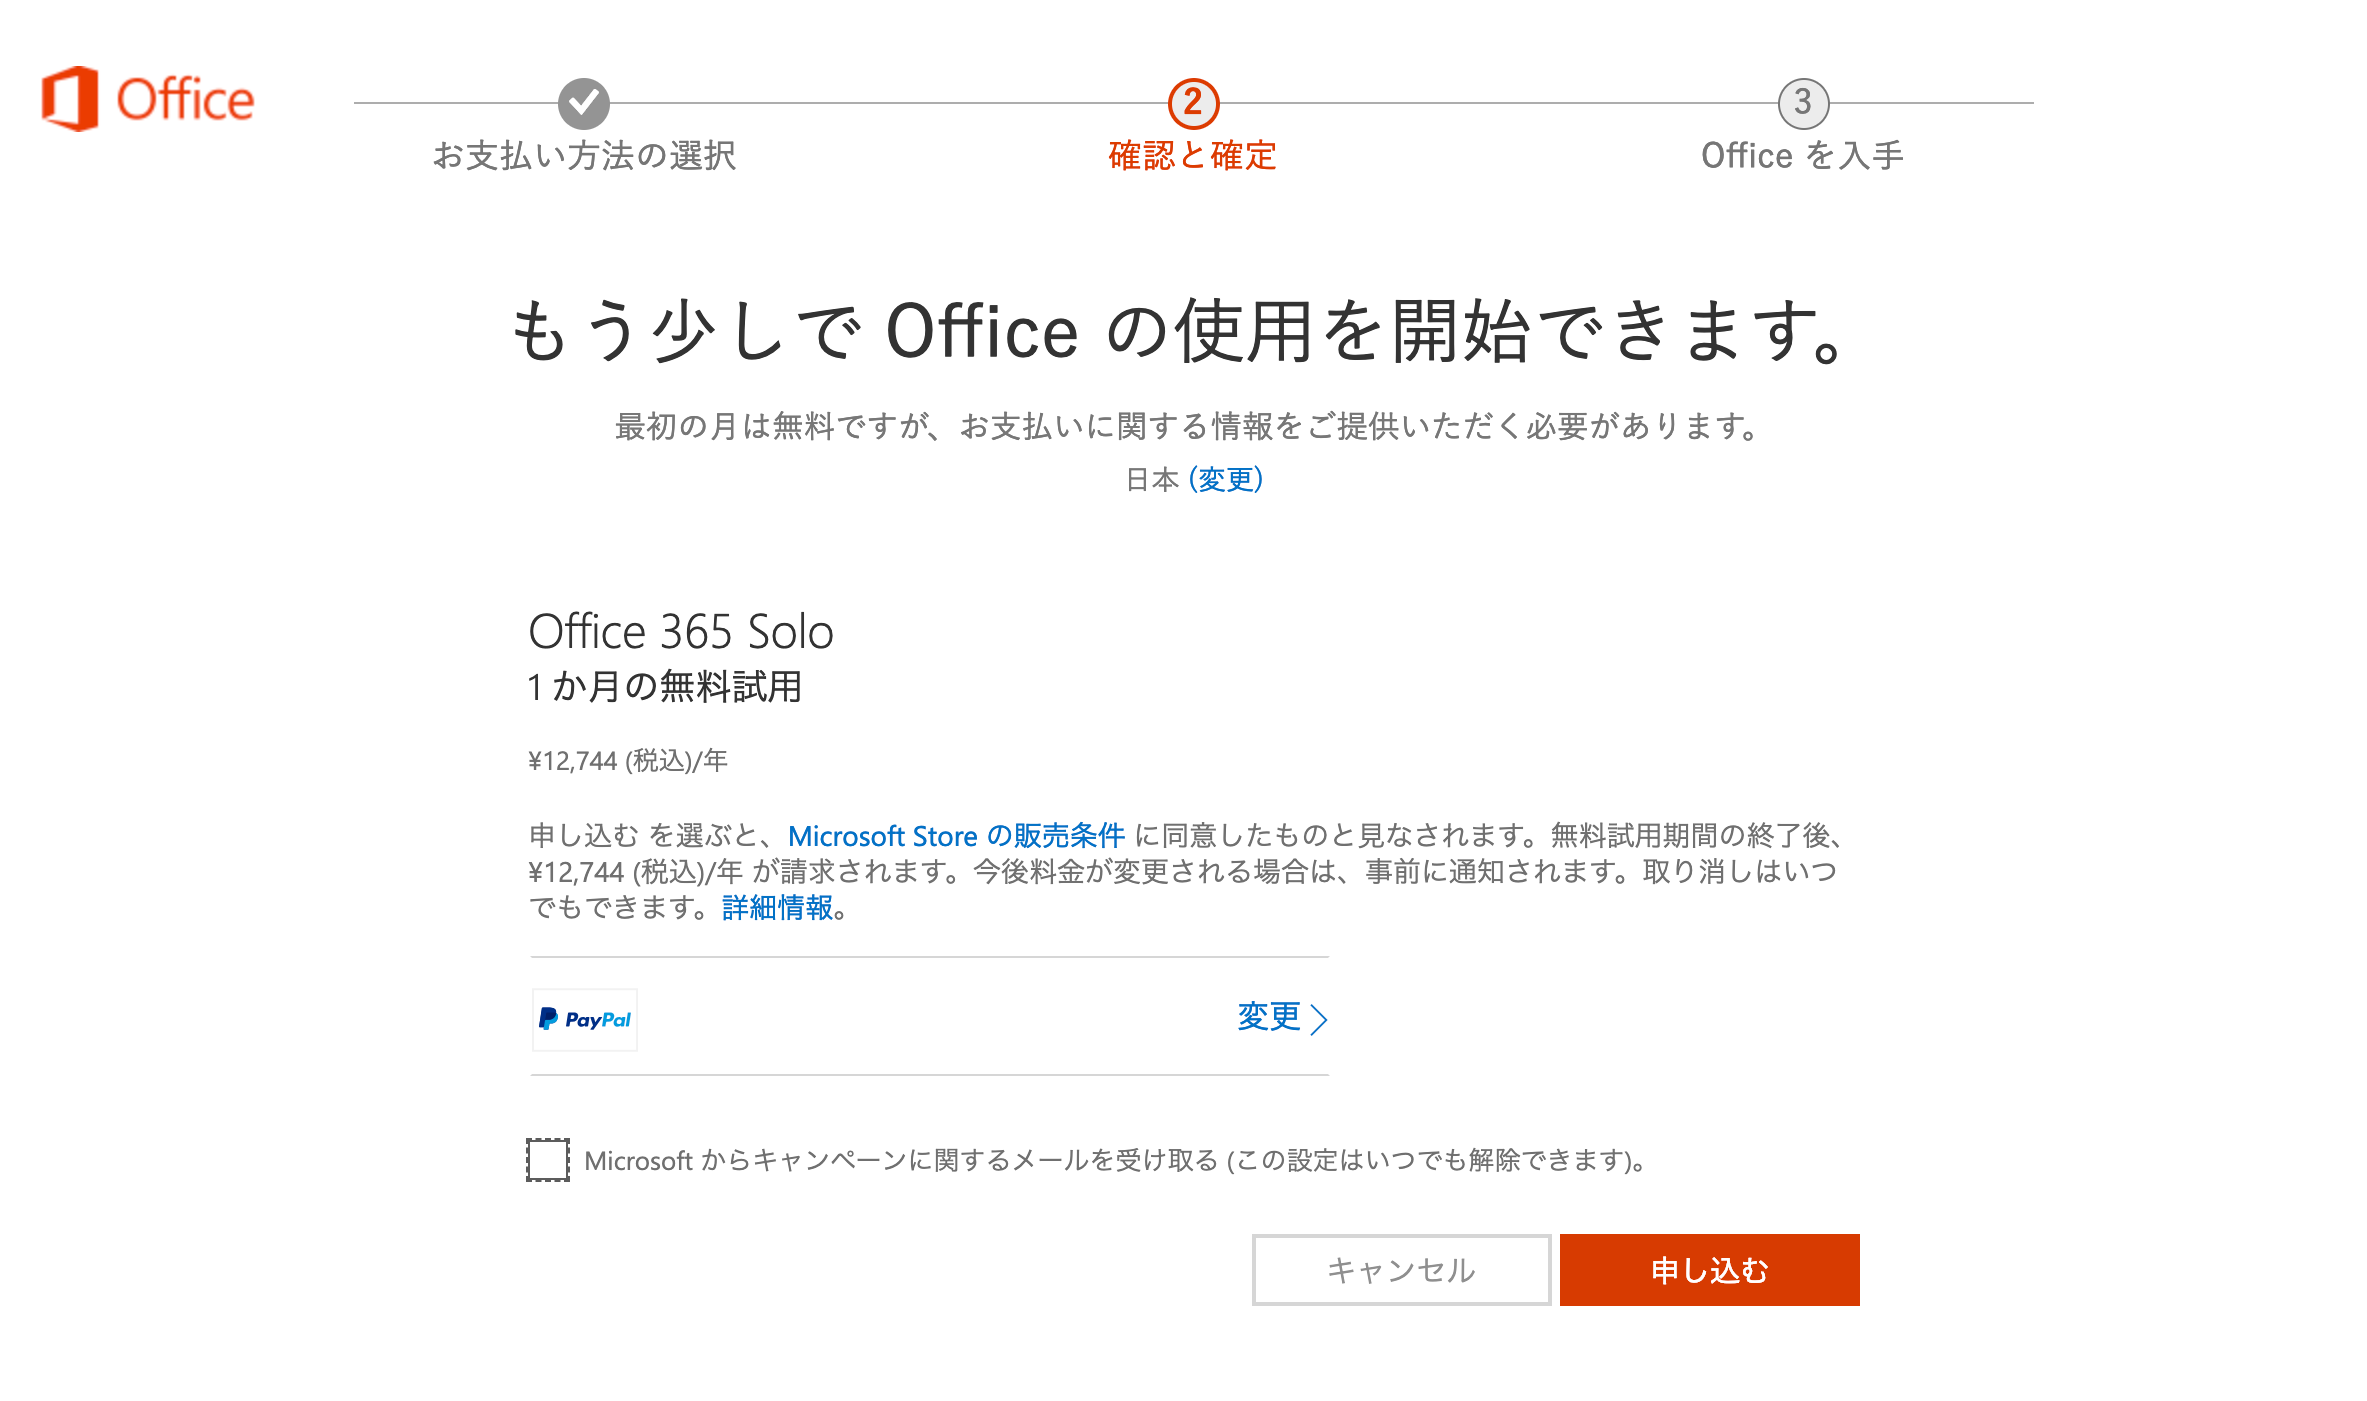Click the completed step checkmark icon

tap(584, 103)
